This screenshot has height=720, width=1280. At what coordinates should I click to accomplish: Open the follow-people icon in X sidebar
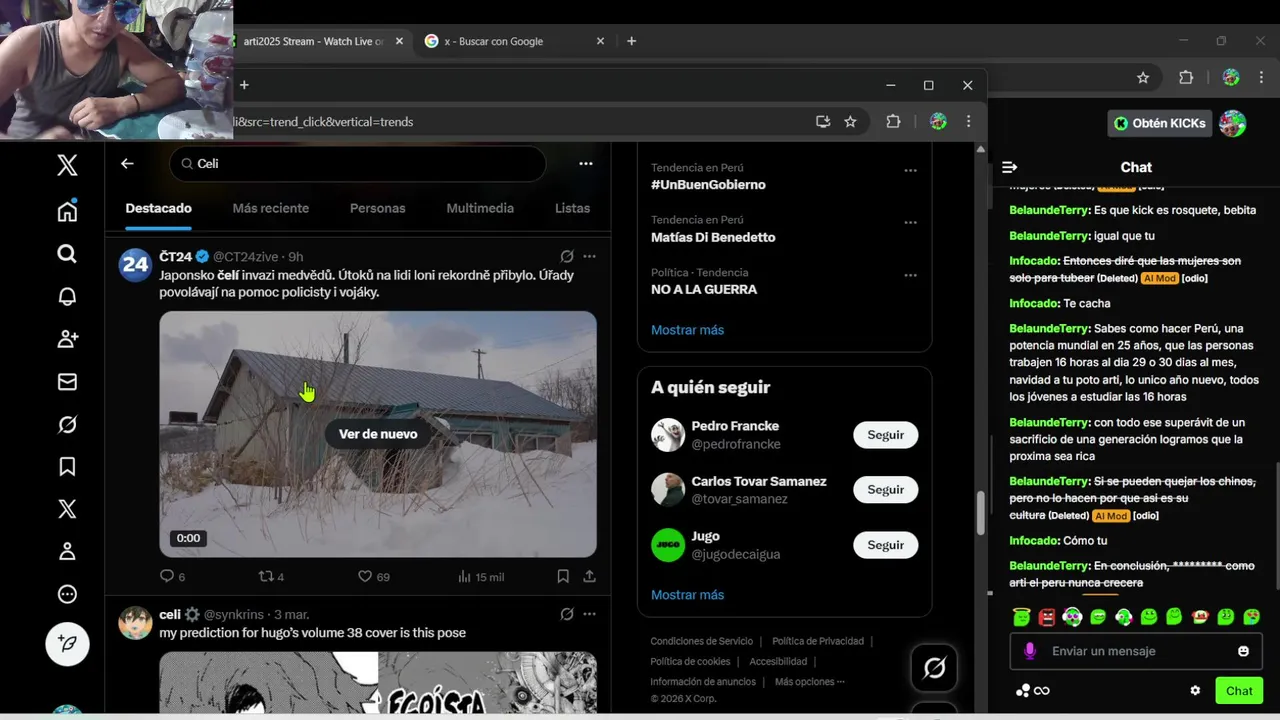pyautogui.click(x=67, y=339)
